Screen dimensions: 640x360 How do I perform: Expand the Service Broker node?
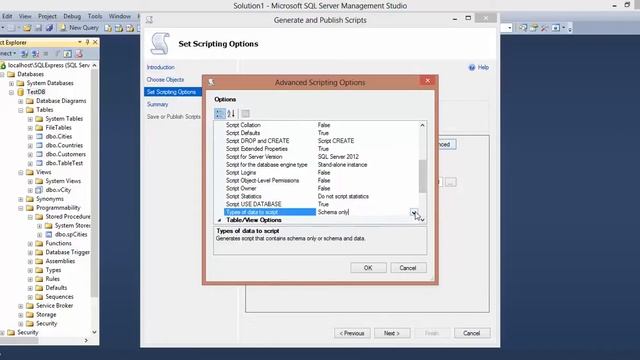pyautogui.click(x=20, y=306)
